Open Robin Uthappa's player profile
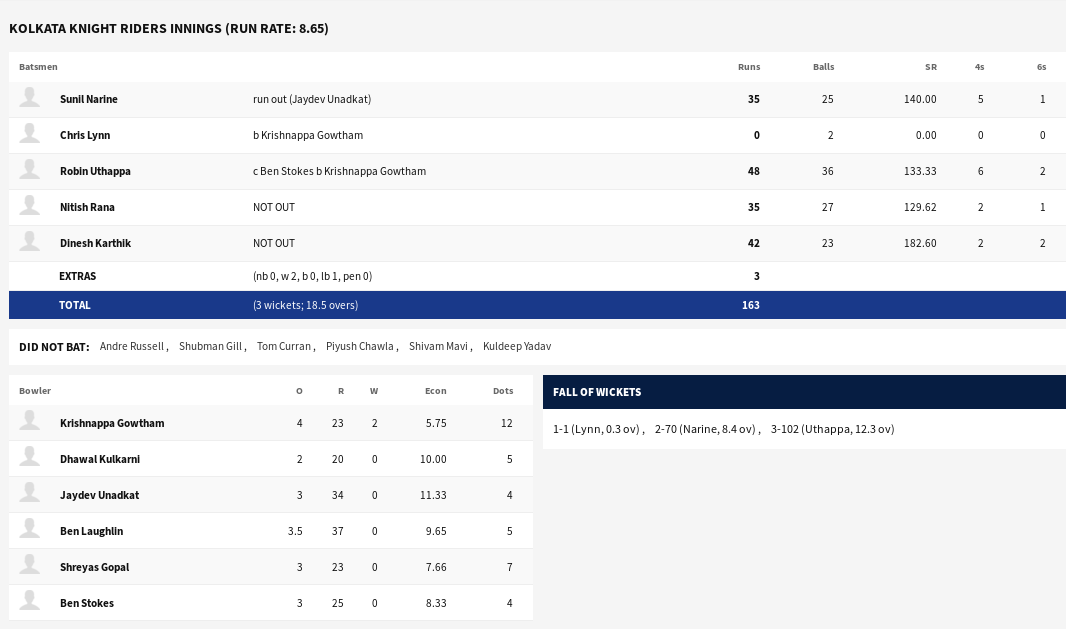 click(95, 171)
